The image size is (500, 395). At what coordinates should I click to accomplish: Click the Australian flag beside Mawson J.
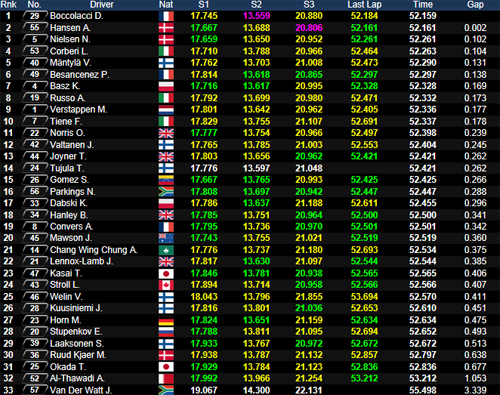coord(166,238)
